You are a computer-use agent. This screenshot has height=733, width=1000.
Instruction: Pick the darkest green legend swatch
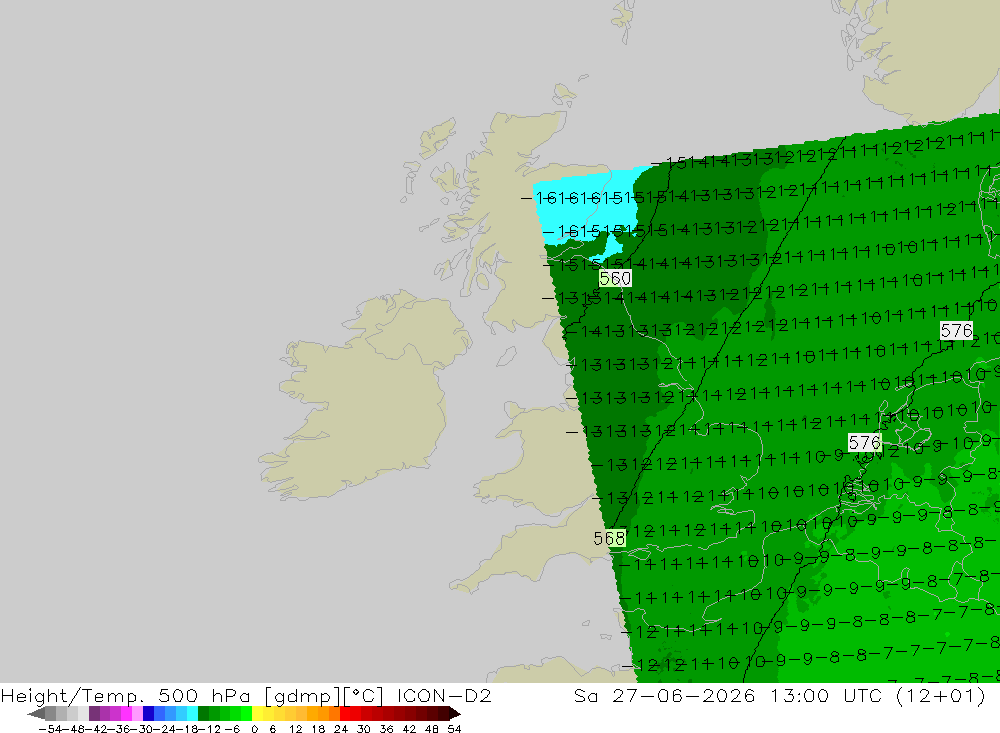[203, 713]
